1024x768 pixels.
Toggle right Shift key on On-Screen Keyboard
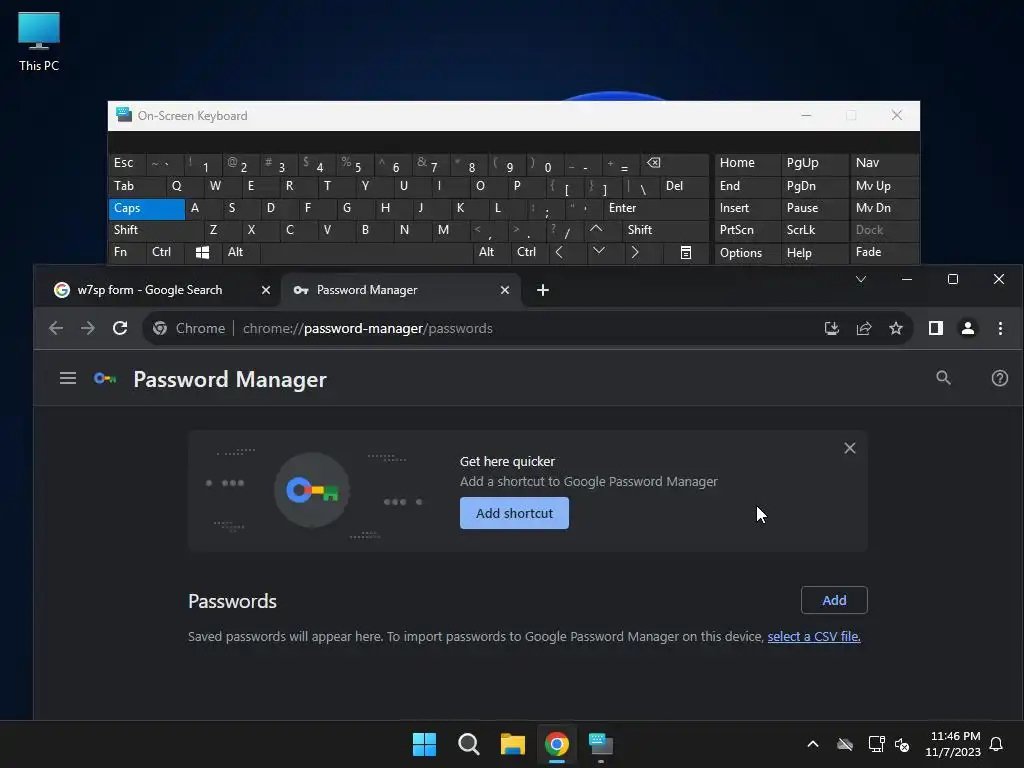pos(665,230)
